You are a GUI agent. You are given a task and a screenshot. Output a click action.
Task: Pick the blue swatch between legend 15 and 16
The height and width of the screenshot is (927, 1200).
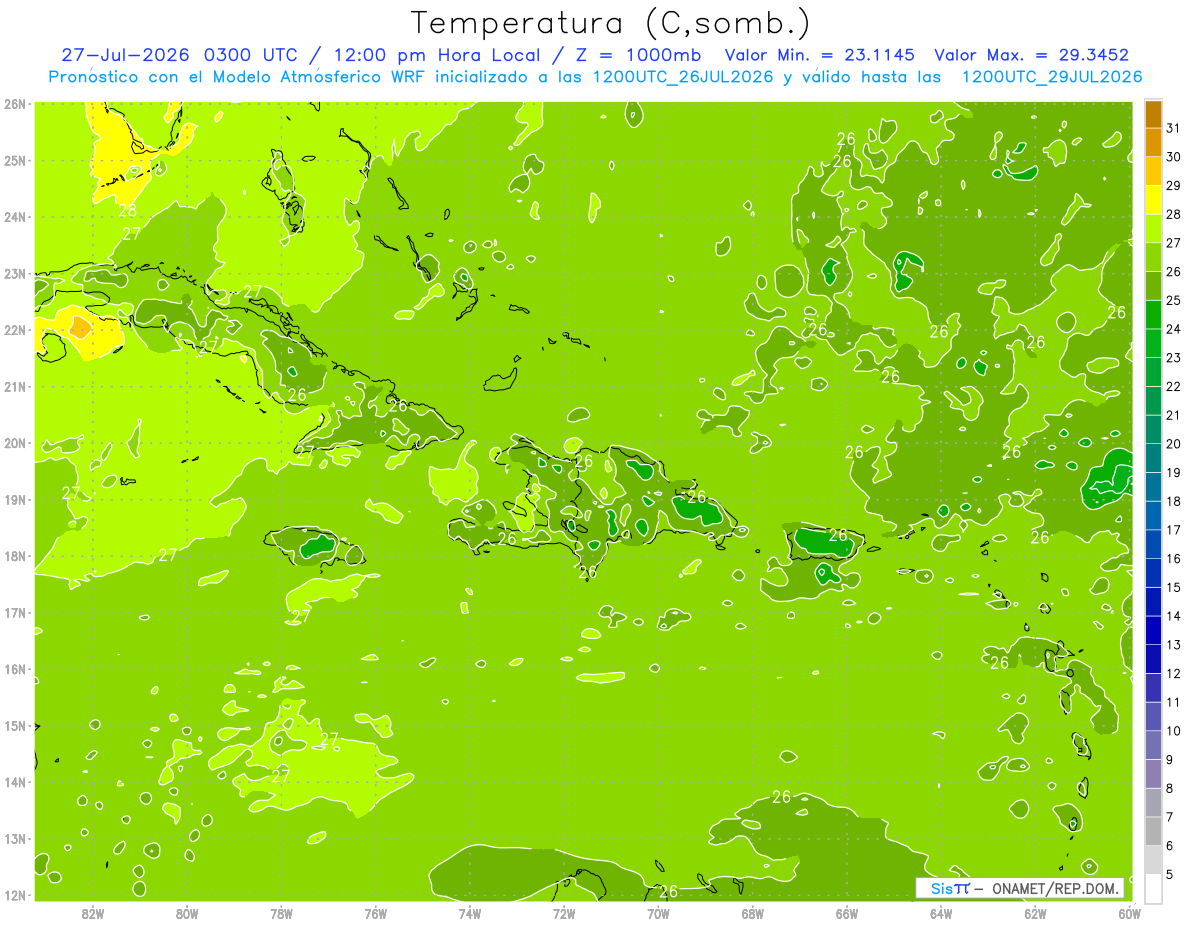point(1153,573)
